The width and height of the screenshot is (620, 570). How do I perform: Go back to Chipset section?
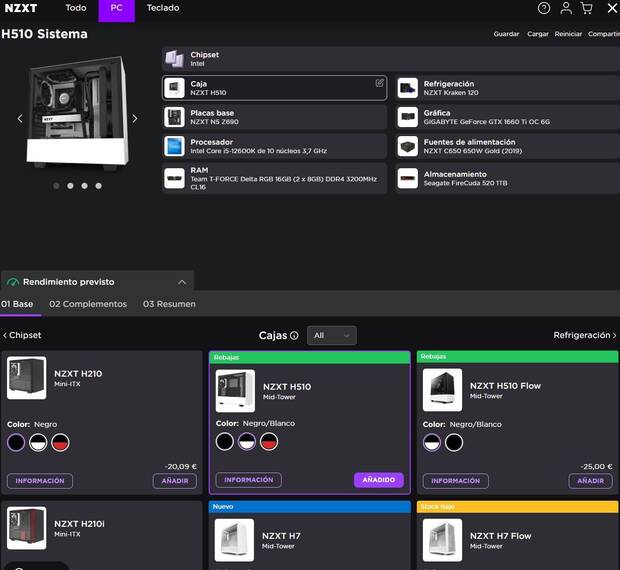[x=22, y=335]
